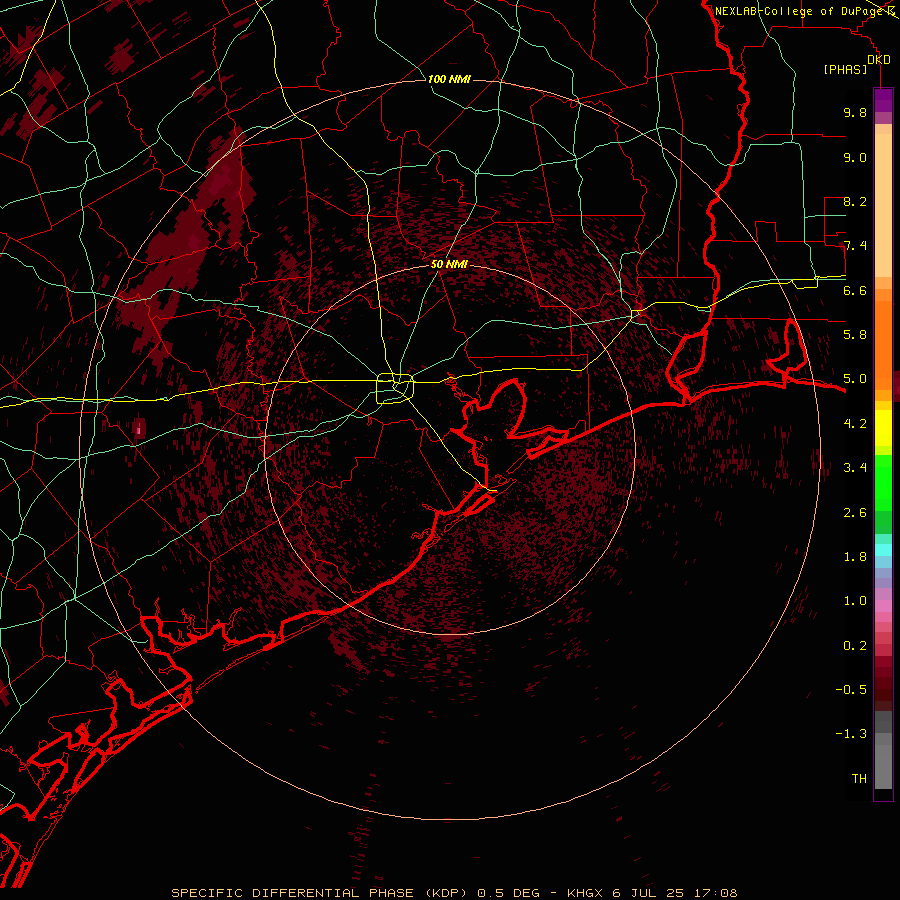Viewport: 900px width, 900px height.
Task: Click the 1.8 scale value
Action: tap(855, 557)
